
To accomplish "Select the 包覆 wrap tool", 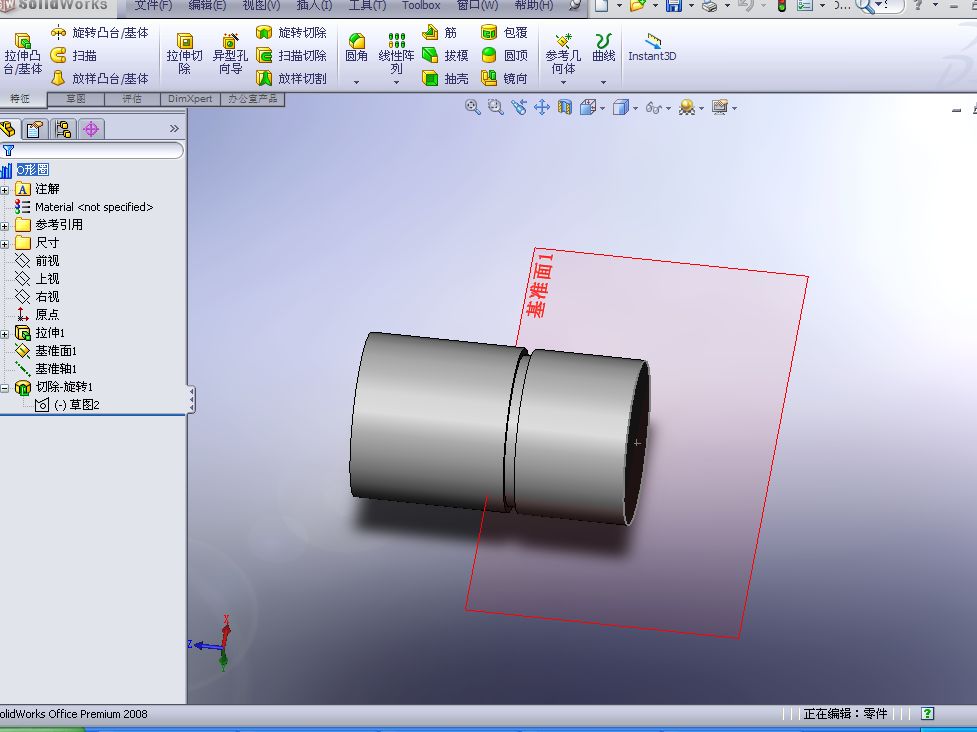I will 505,32.
